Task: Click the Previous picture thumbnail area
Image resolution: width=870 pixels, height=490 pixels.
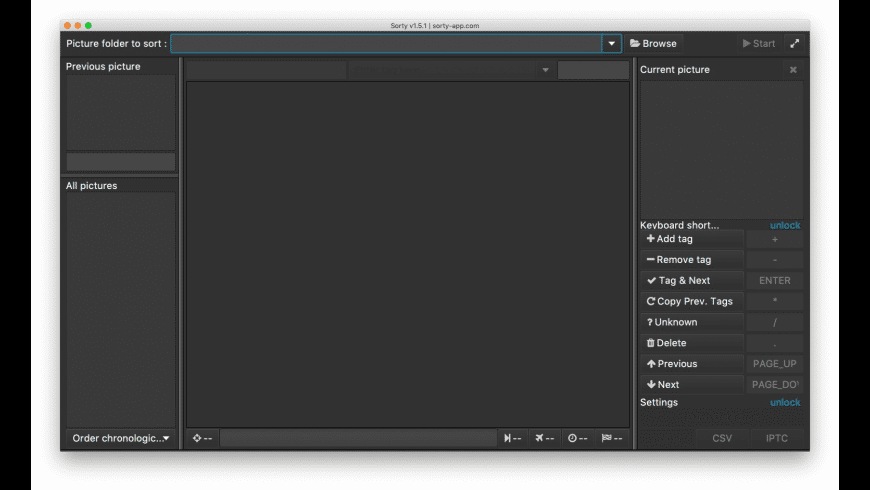Action: tap(121, 113)
